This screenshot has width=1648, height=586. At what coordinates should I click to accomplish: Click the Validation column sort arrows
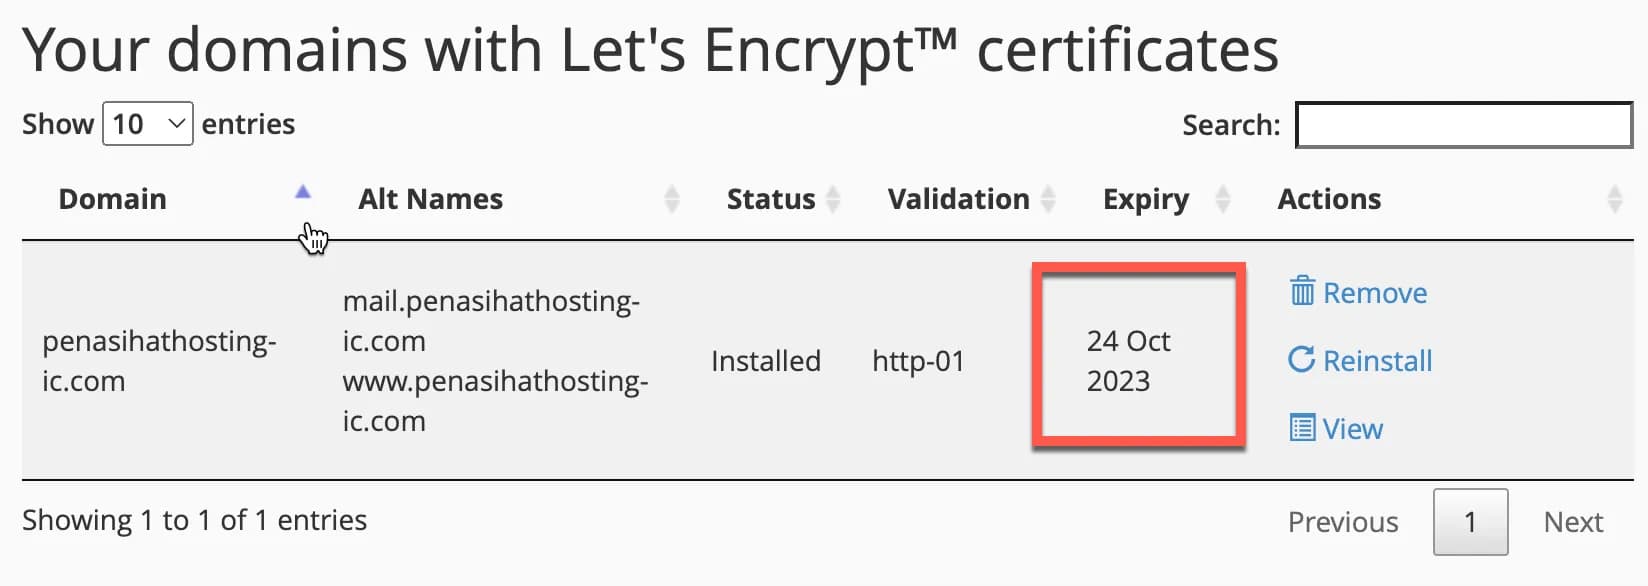click(x=1048, y=198)
